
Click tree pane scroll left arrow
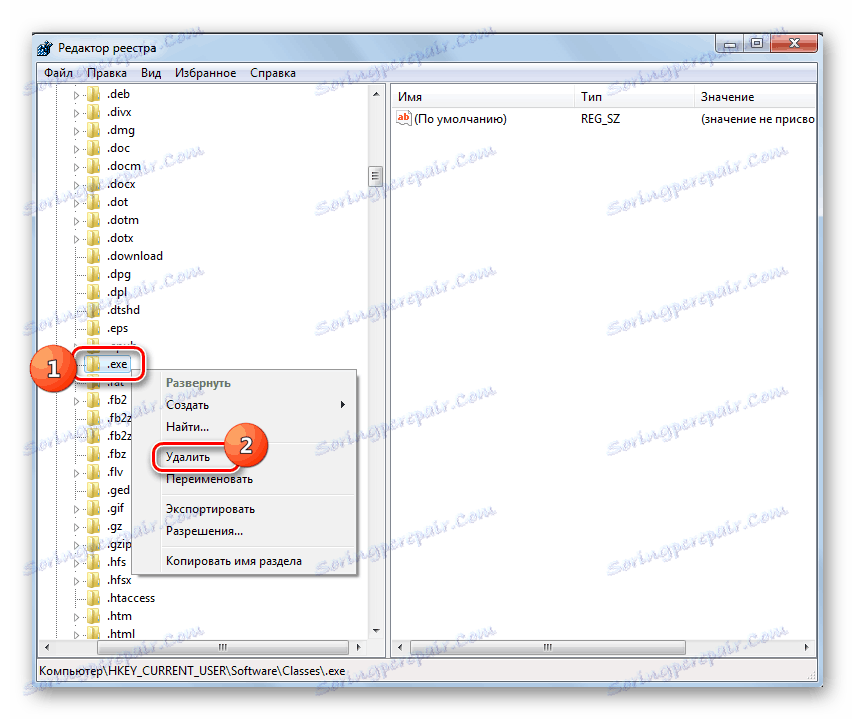[x=47, y=647]
